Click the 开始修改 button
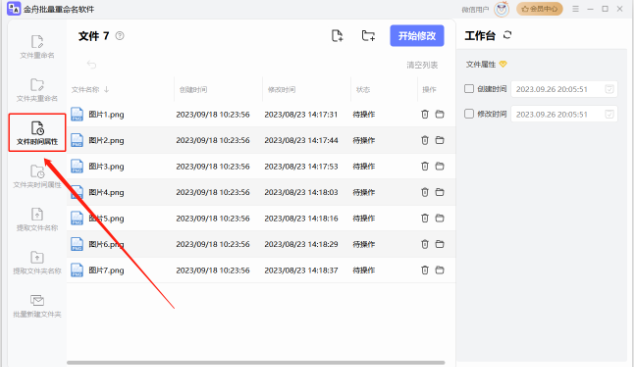This screenshot has height=367, width=634. (x=417, y=36)
